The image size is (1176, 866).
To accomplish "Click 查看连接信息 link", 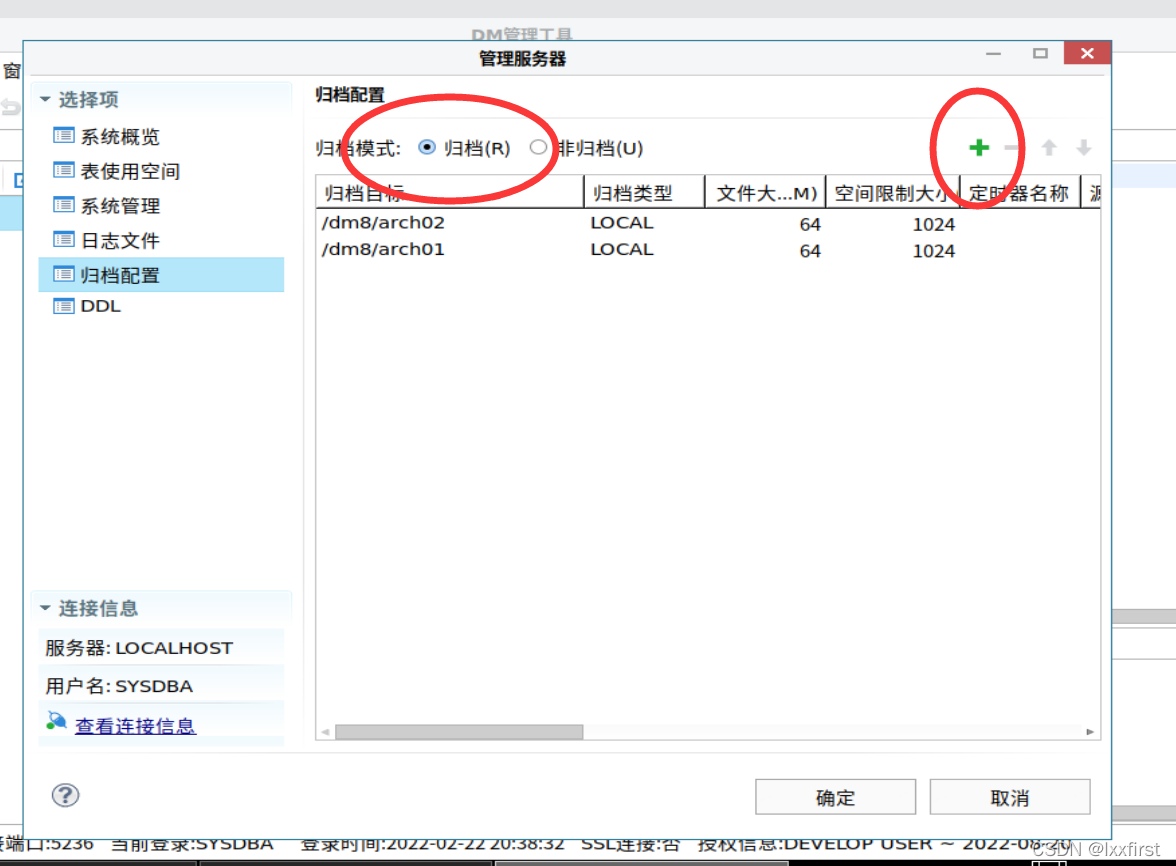I will [x=135, y=725].
